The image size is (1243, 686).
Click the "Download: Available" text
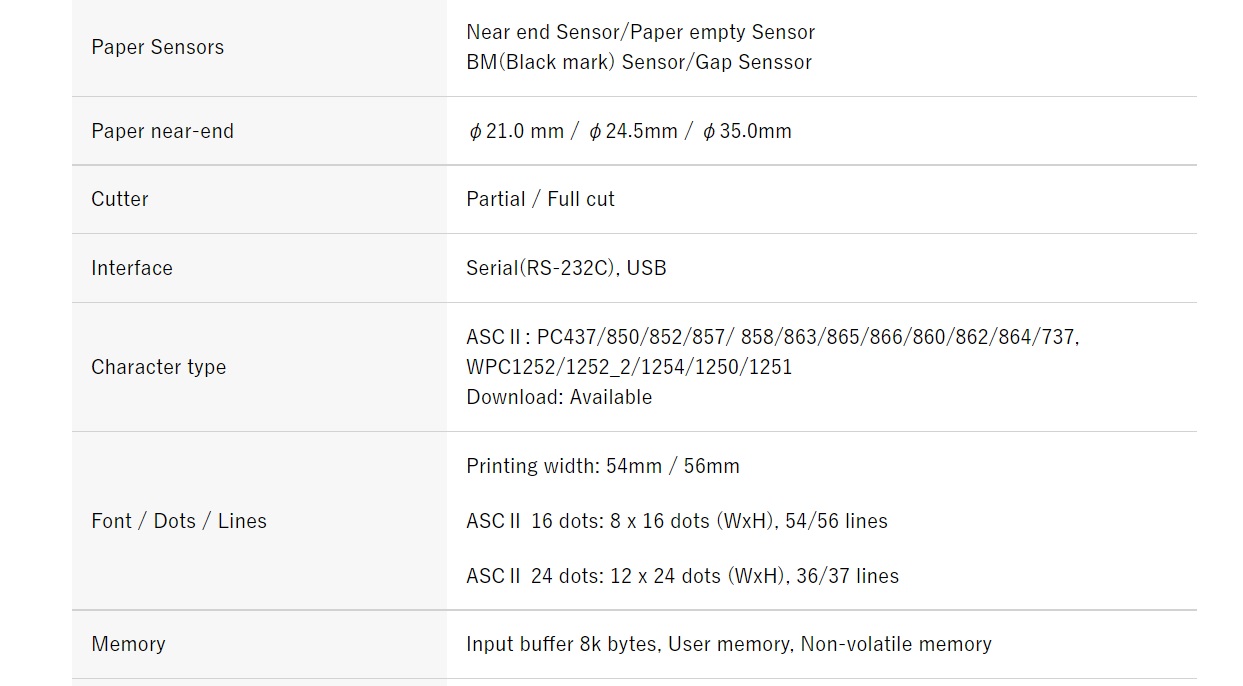559,397
